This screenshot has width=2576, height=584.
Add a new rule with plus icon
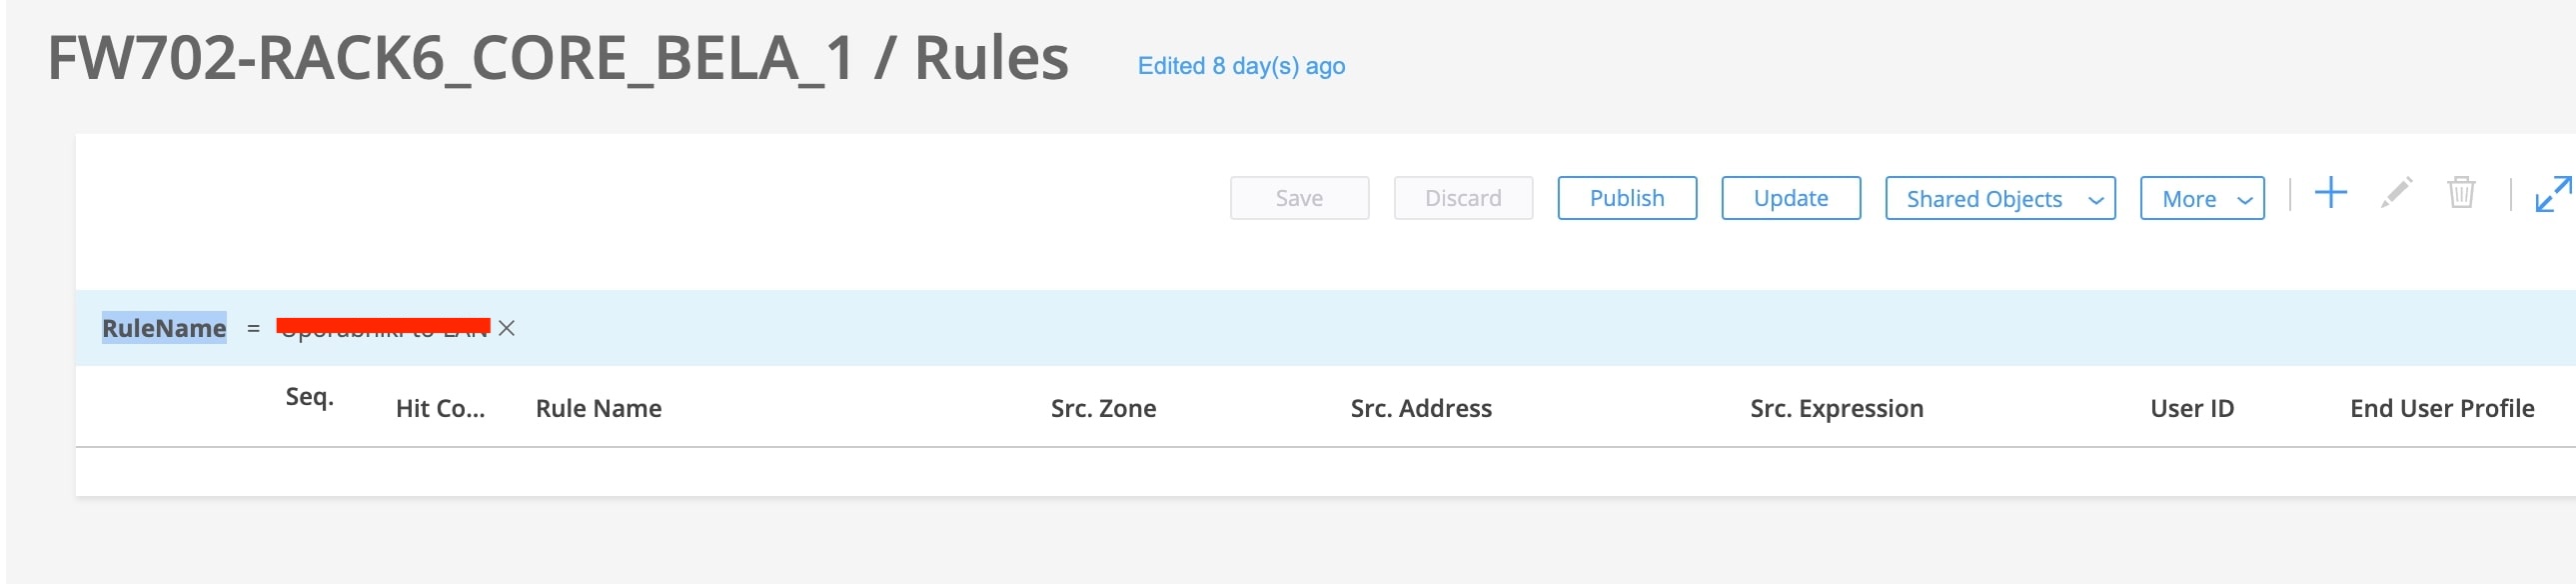tap(2330, 193)
